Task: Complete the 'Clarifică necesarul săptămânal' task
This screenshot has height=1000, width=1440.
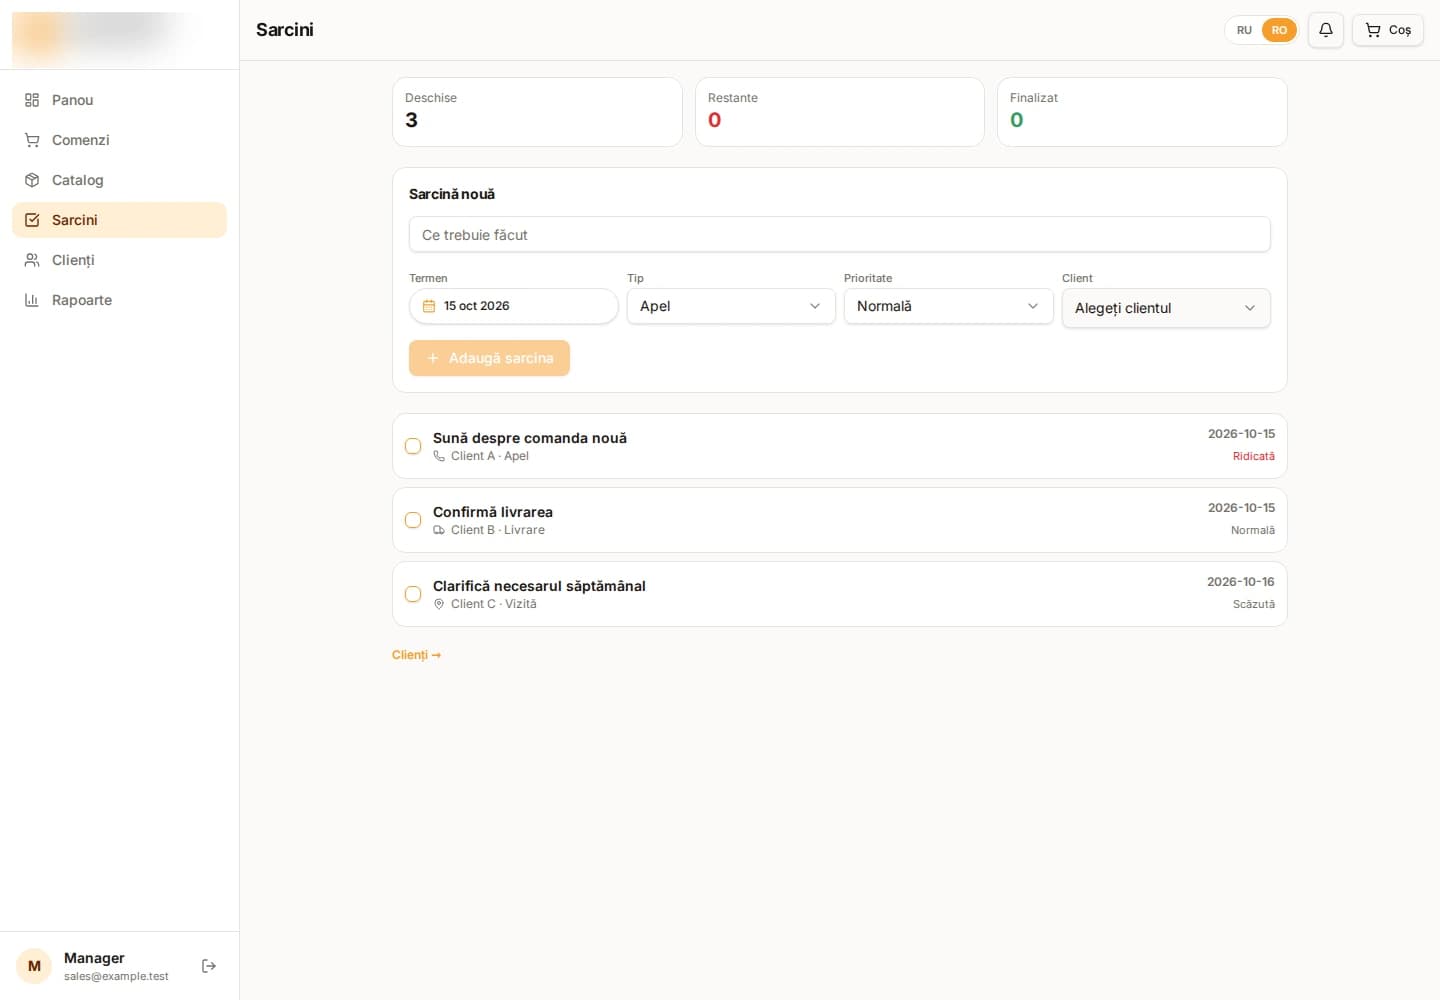Action: [x=413, y=594]
